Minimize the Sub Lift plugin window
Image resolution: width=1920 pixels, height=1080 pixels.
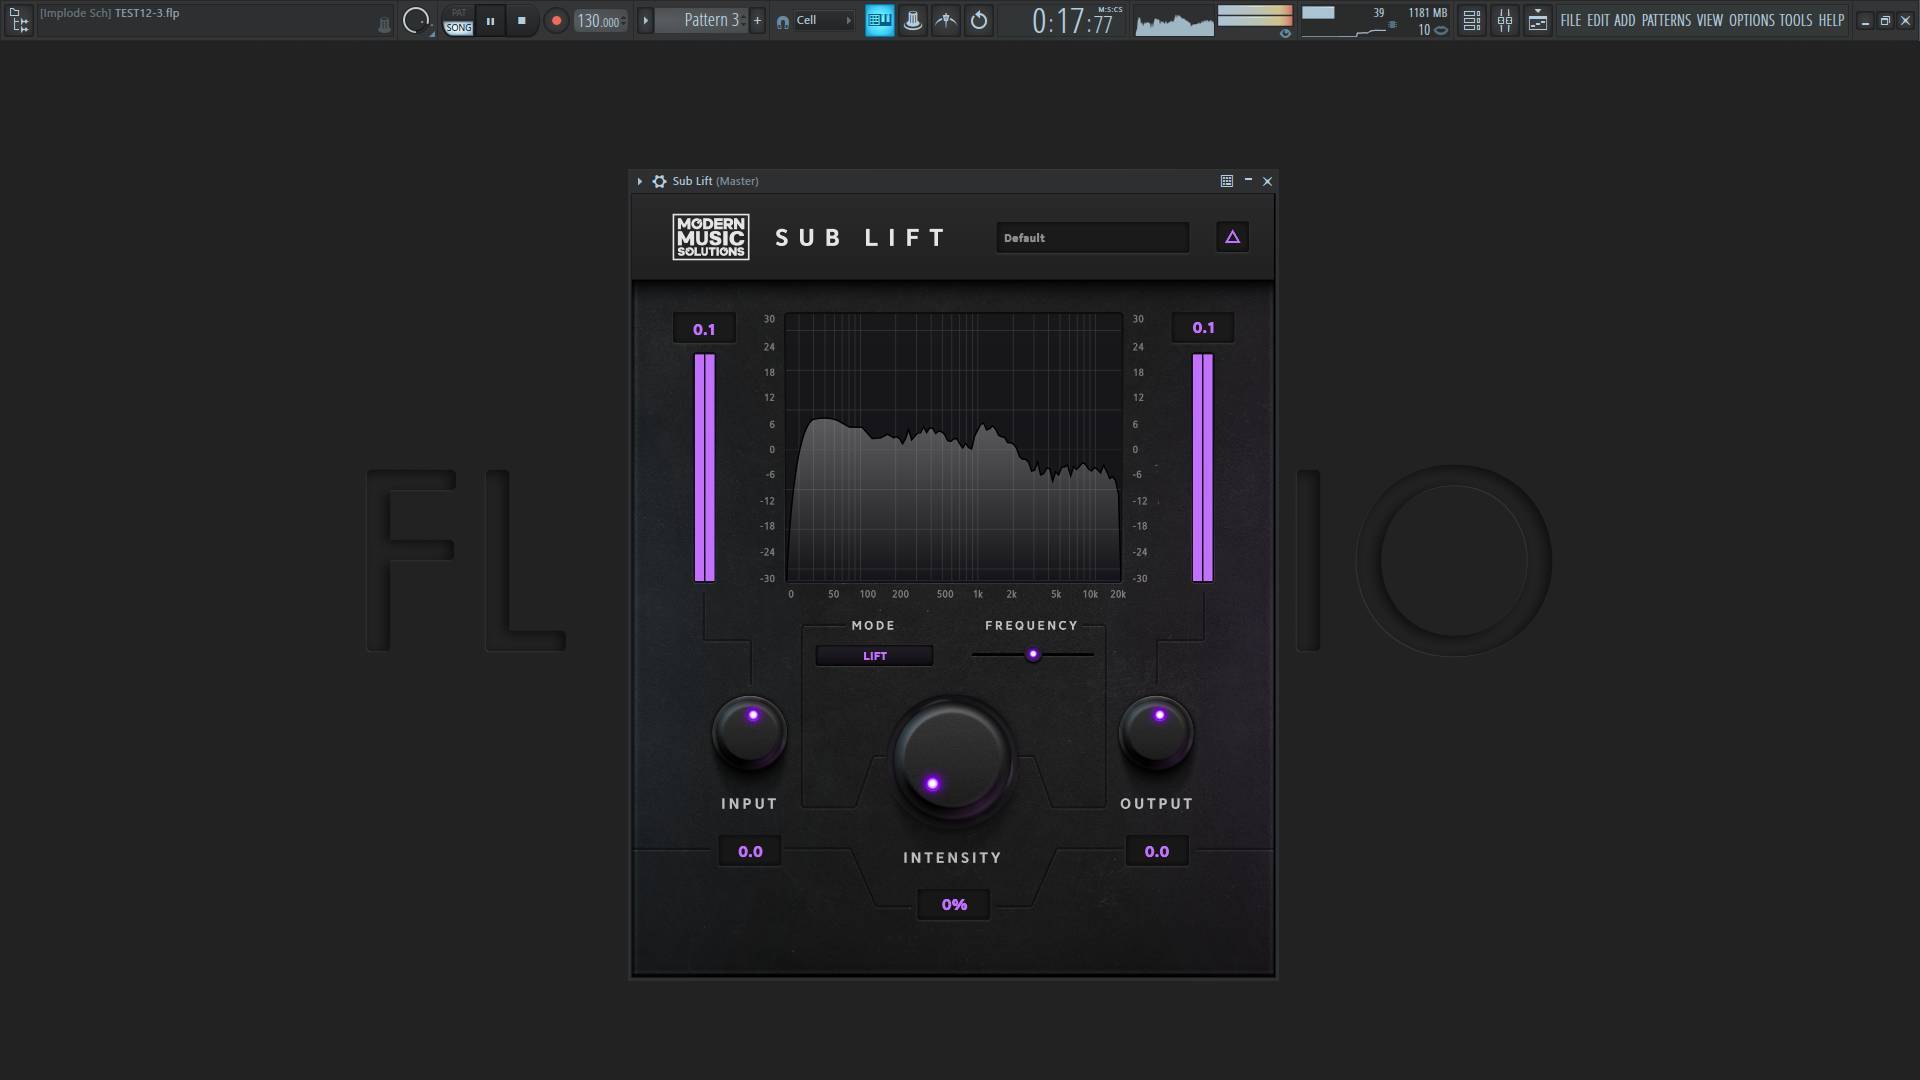tap(1248, 180)
